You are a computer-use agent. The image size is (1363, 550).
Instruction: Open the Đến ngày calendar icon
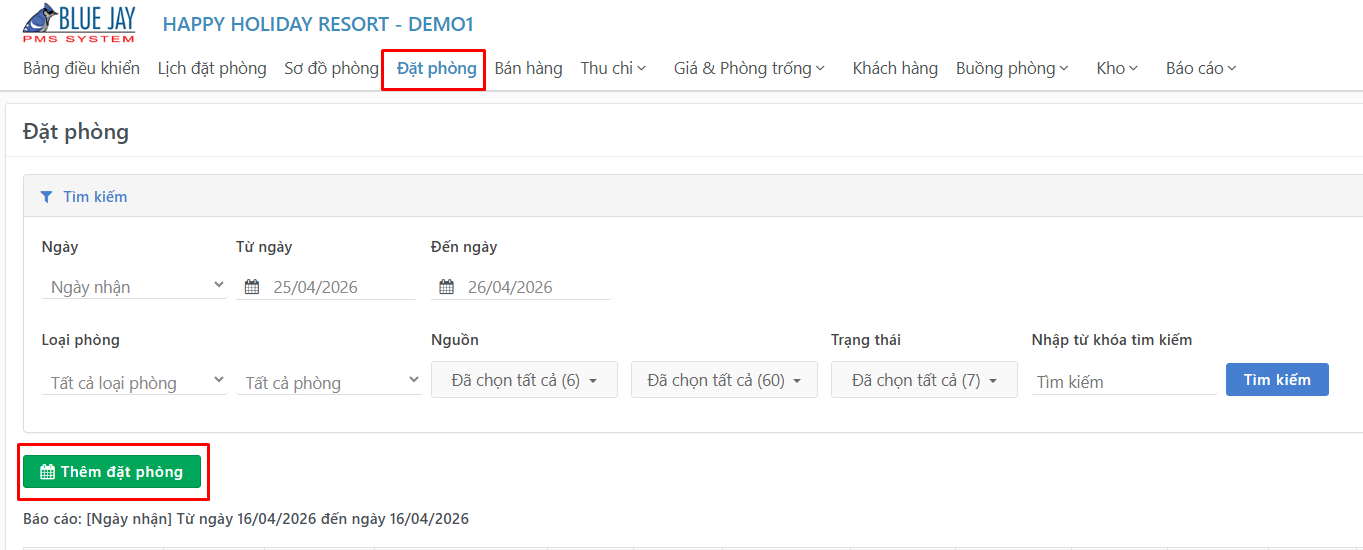(x=447, y=287)
